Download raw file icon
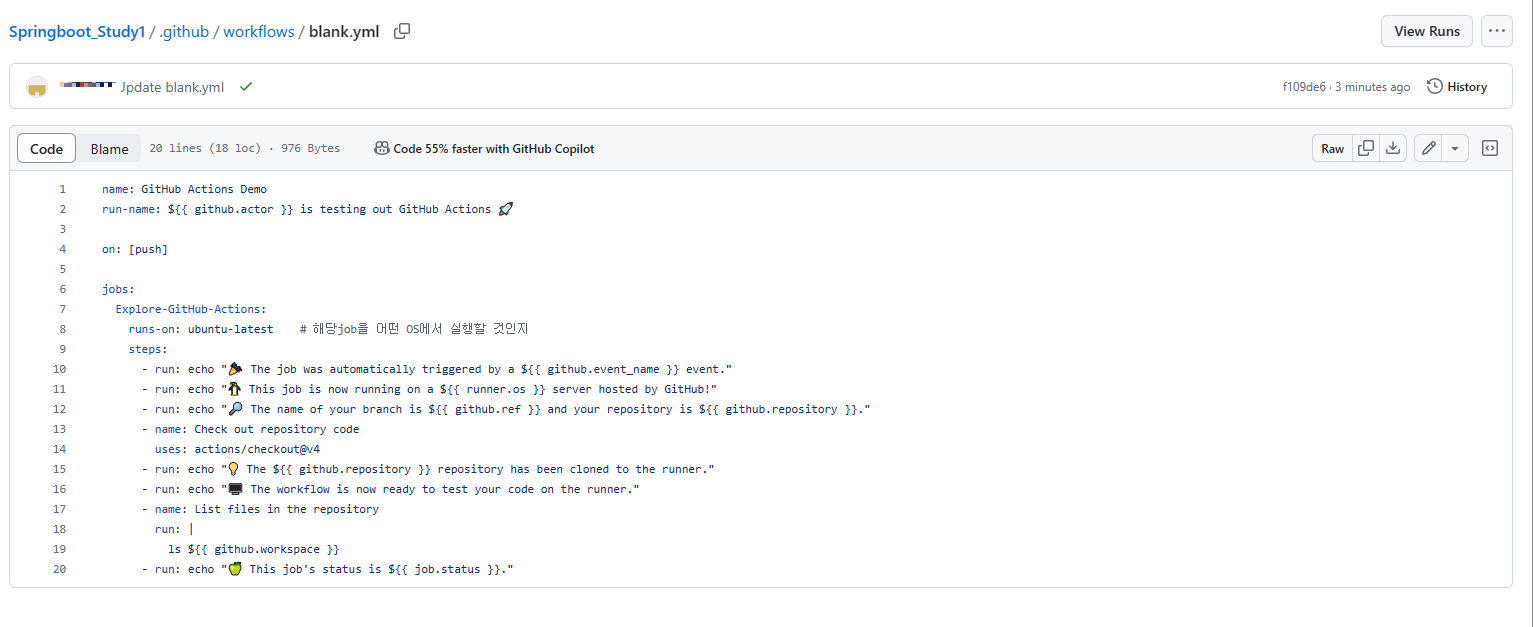 click(x=1392, y=148)
